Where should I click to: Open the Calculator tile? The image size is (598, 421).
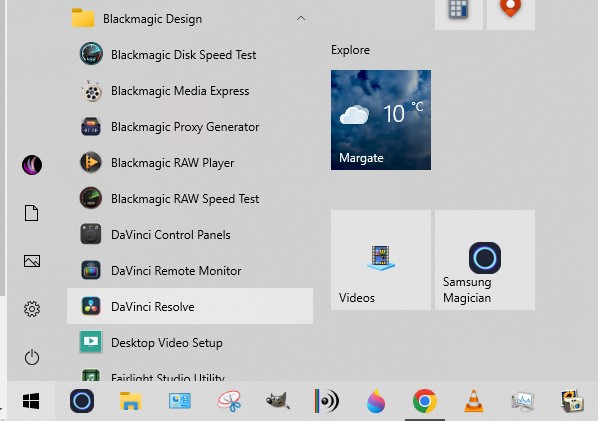pyautogui.click(x=459, y=14)
